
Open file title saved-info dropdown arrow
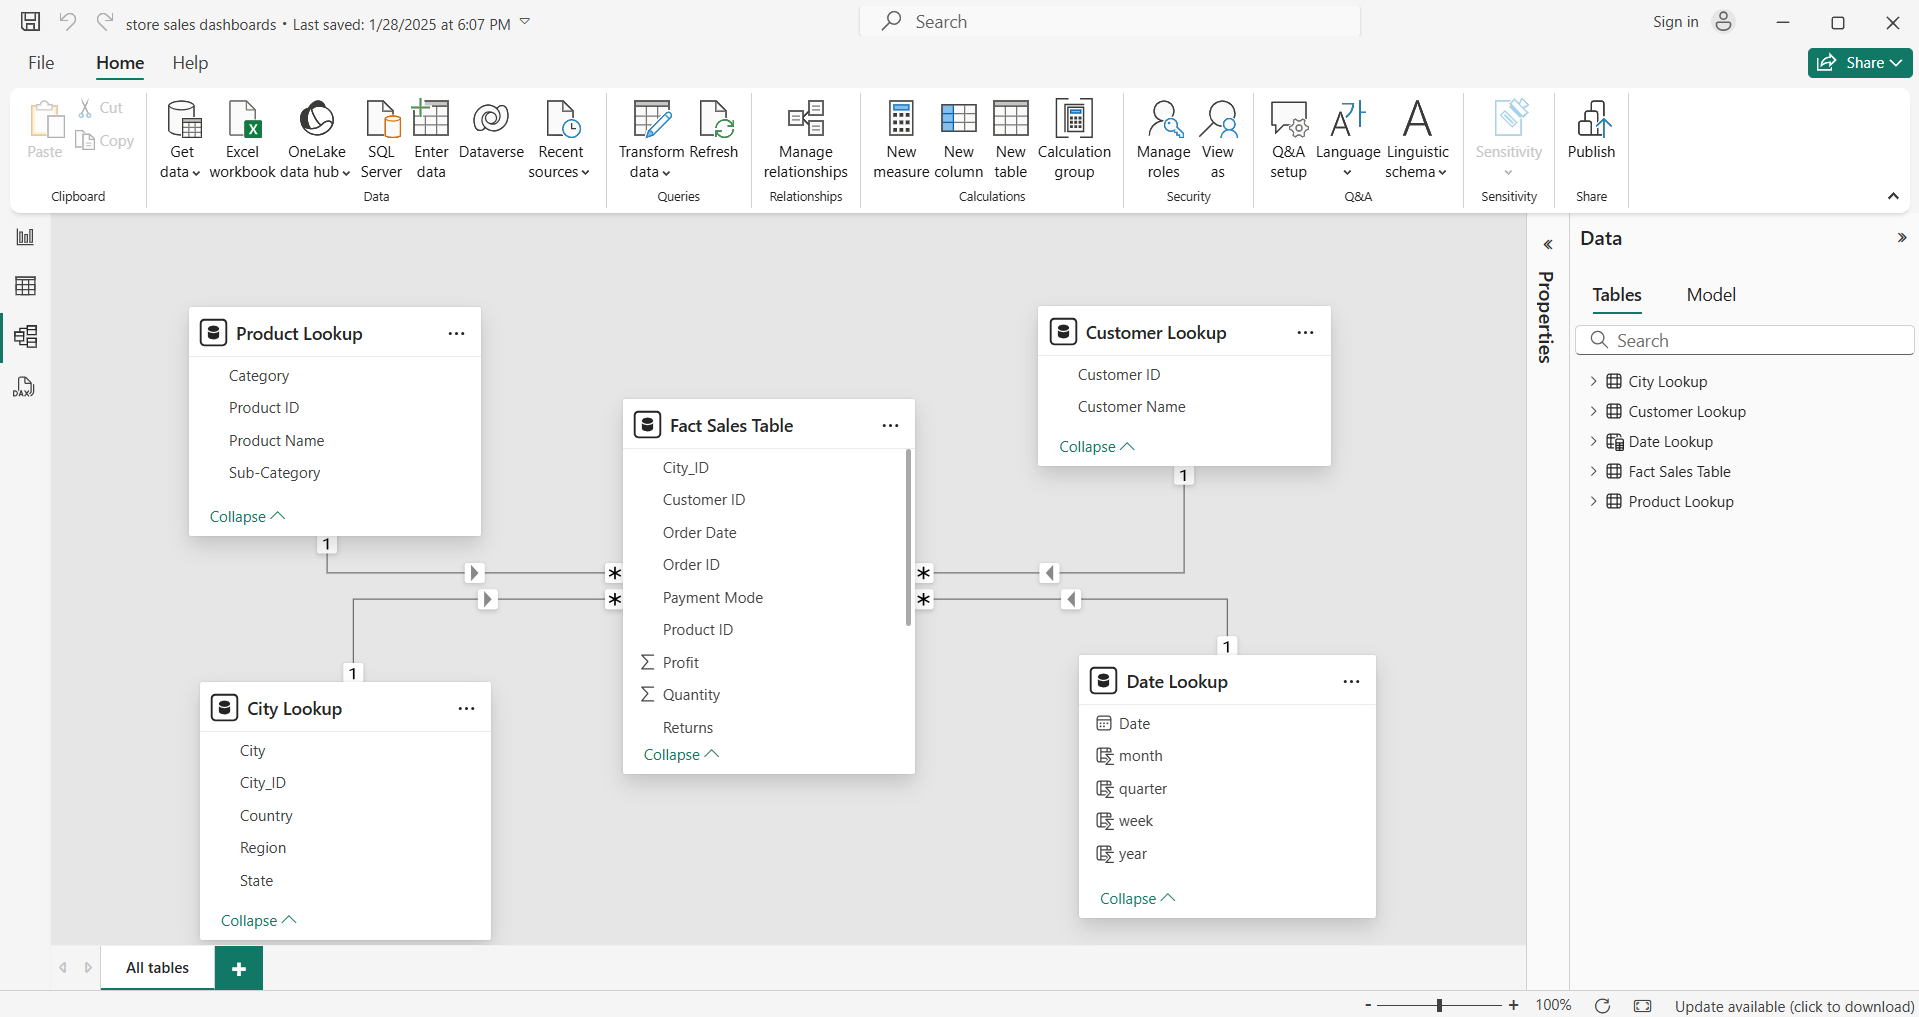pos(525,22)
